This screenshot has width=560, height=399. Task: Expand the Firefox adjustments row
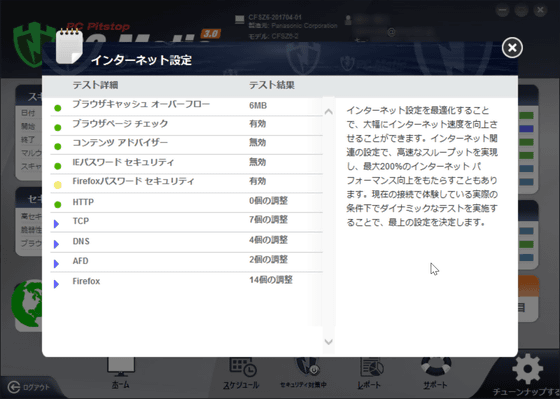(x=56, y=284)
